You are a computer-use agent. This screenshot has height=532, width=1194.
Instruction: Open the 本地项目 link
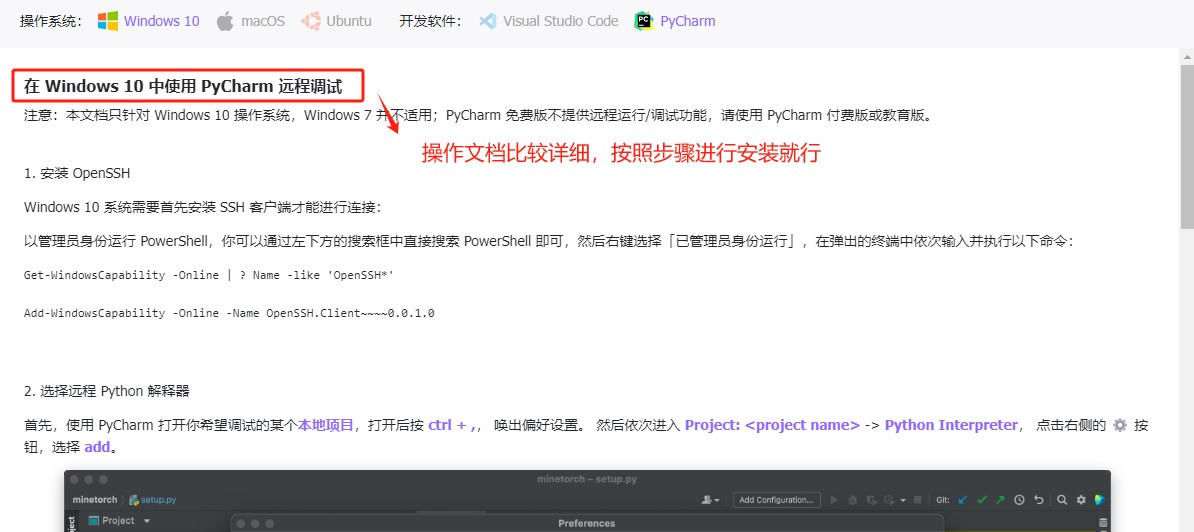(326, 425)
